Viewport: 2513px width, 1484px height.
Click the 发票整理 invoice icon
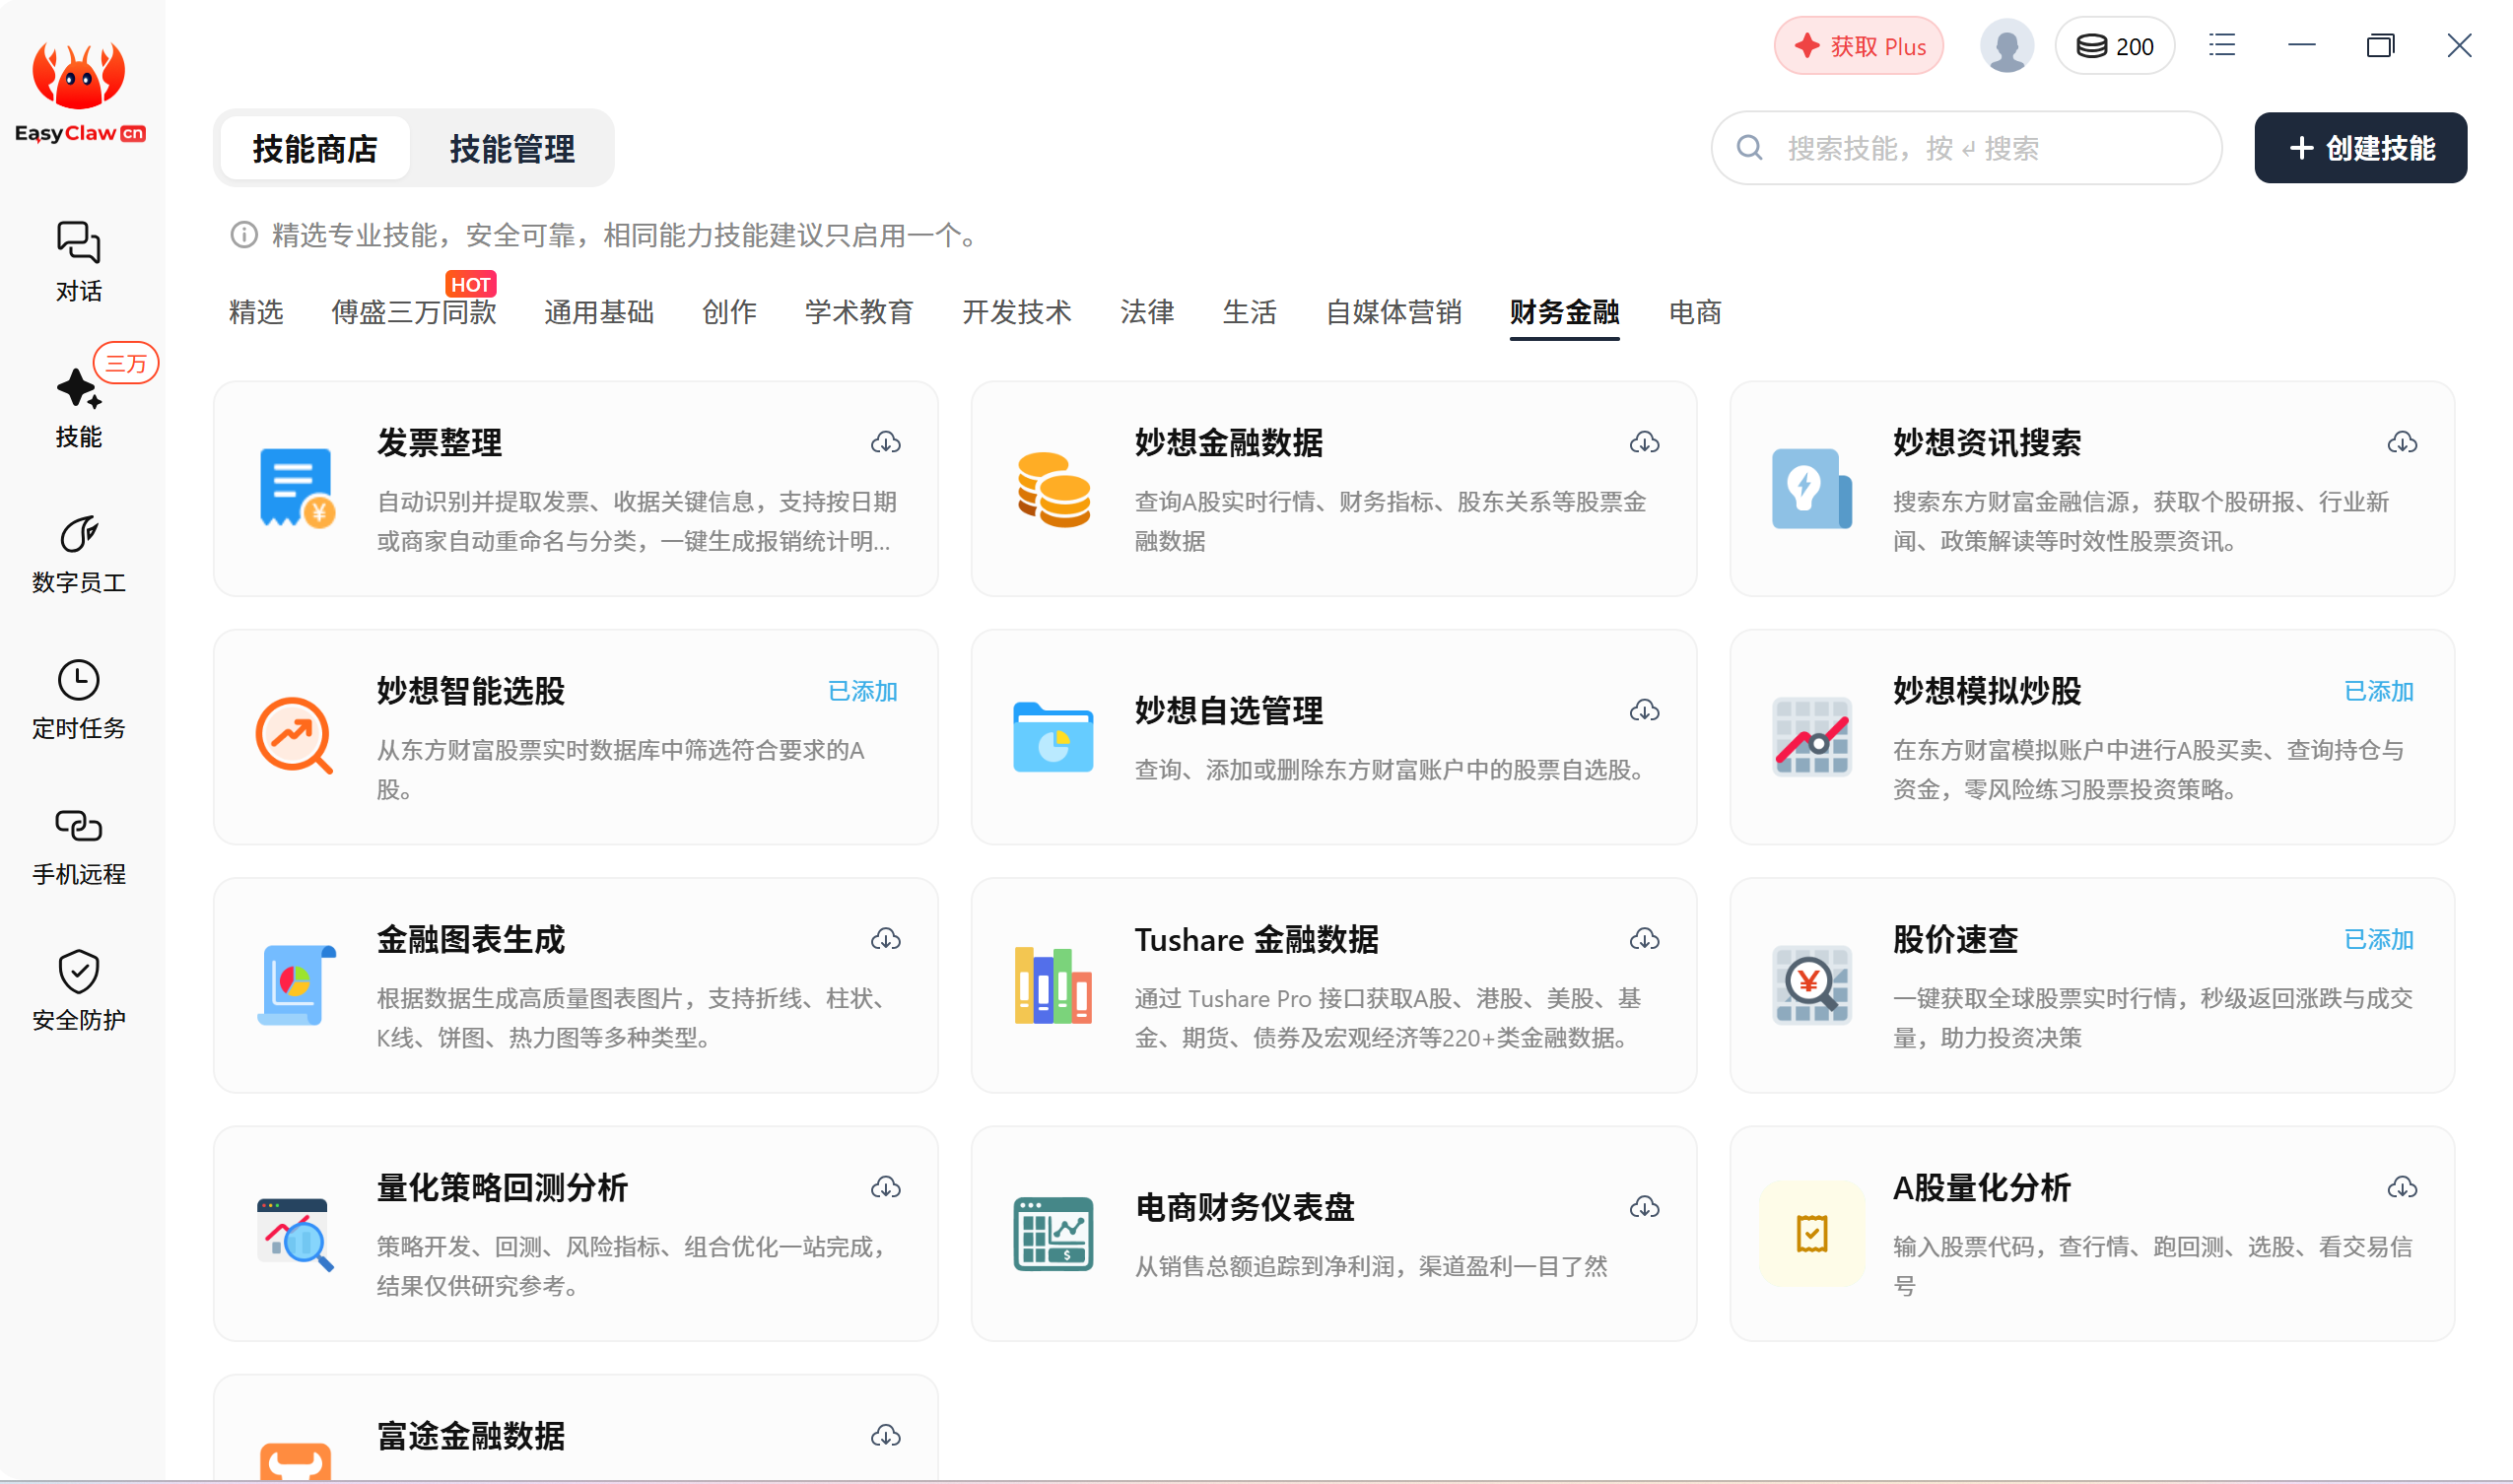(296, 488)
